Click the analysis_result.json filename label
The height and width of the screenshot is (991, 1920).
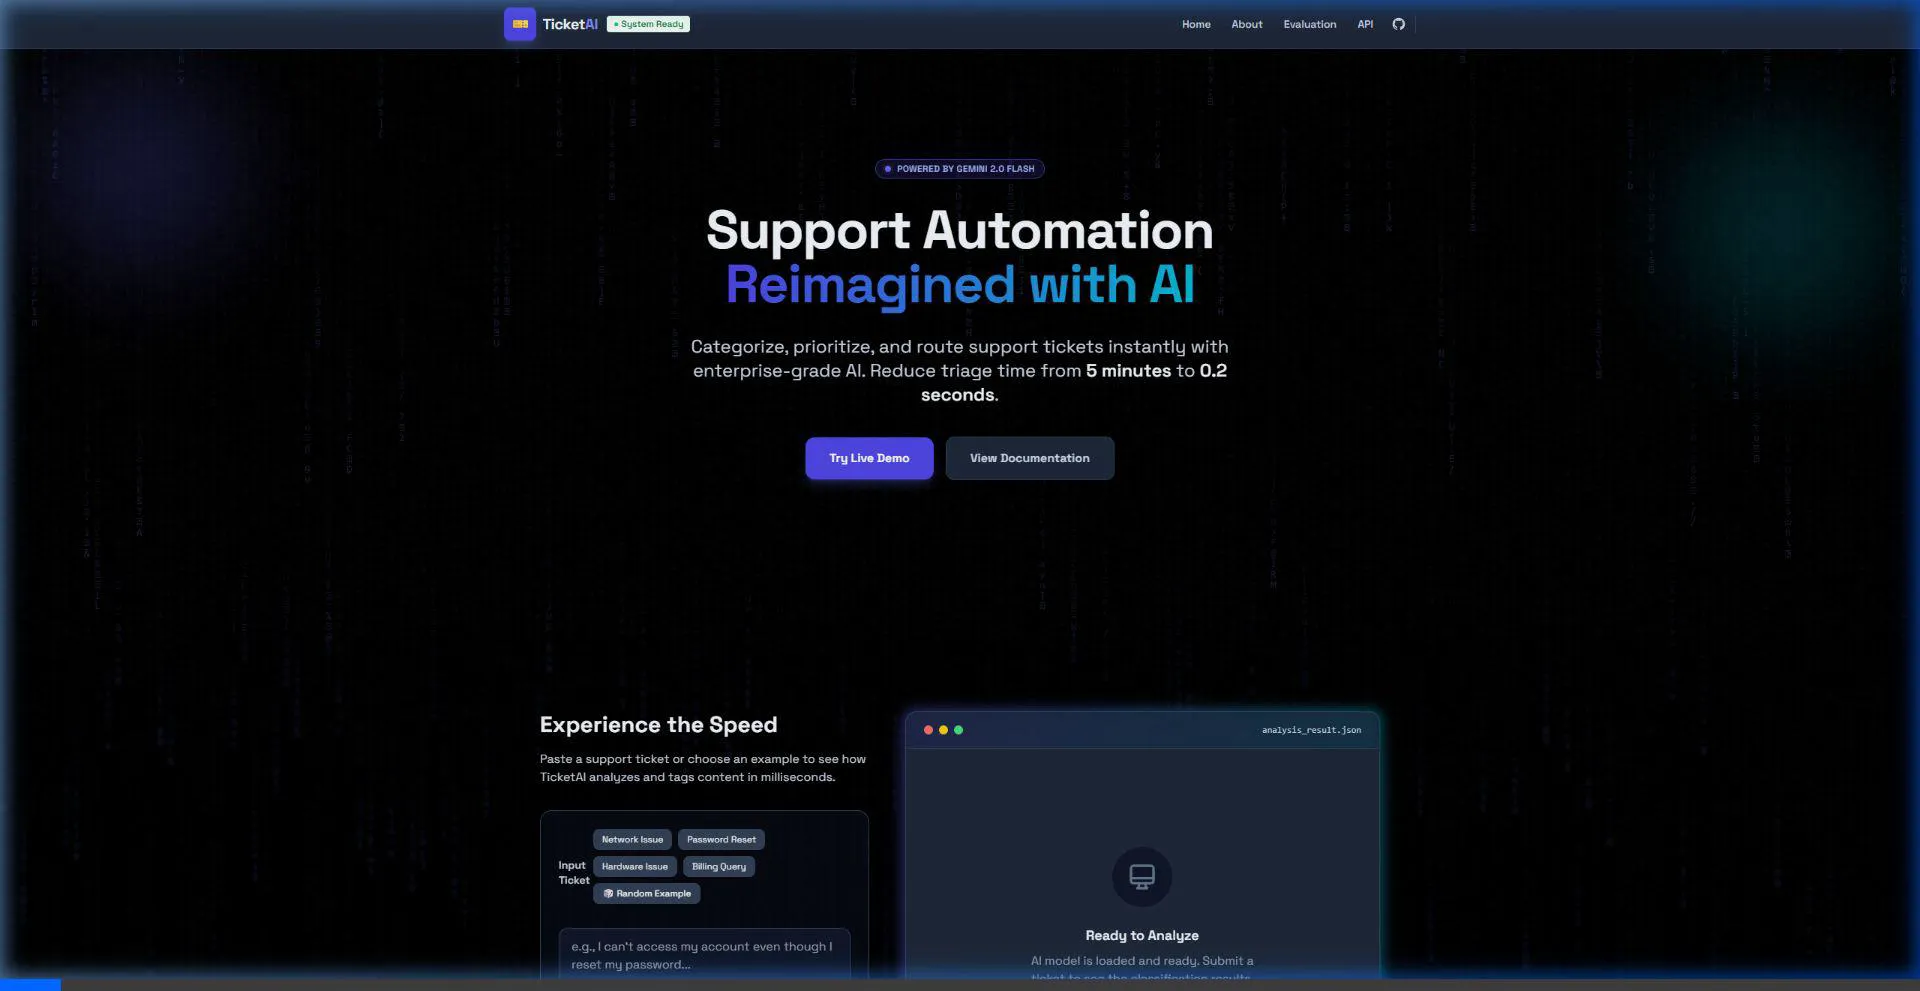click(1311, 730)
